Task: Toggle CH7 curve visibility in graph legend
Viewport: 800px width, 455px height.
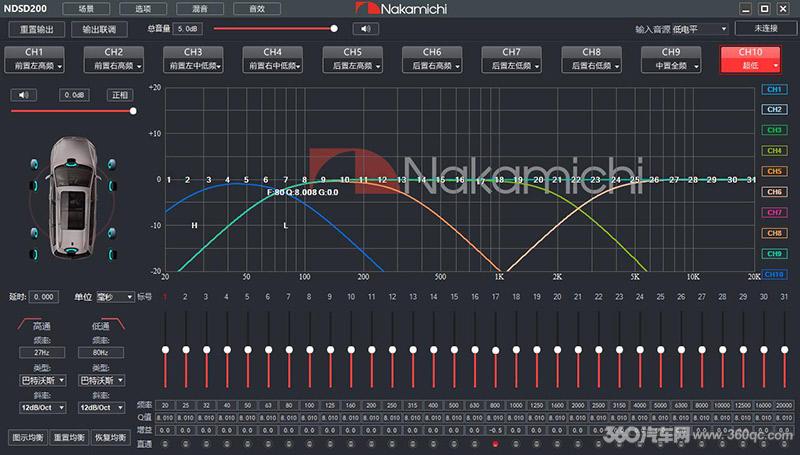Action: (x=774, y=212)
